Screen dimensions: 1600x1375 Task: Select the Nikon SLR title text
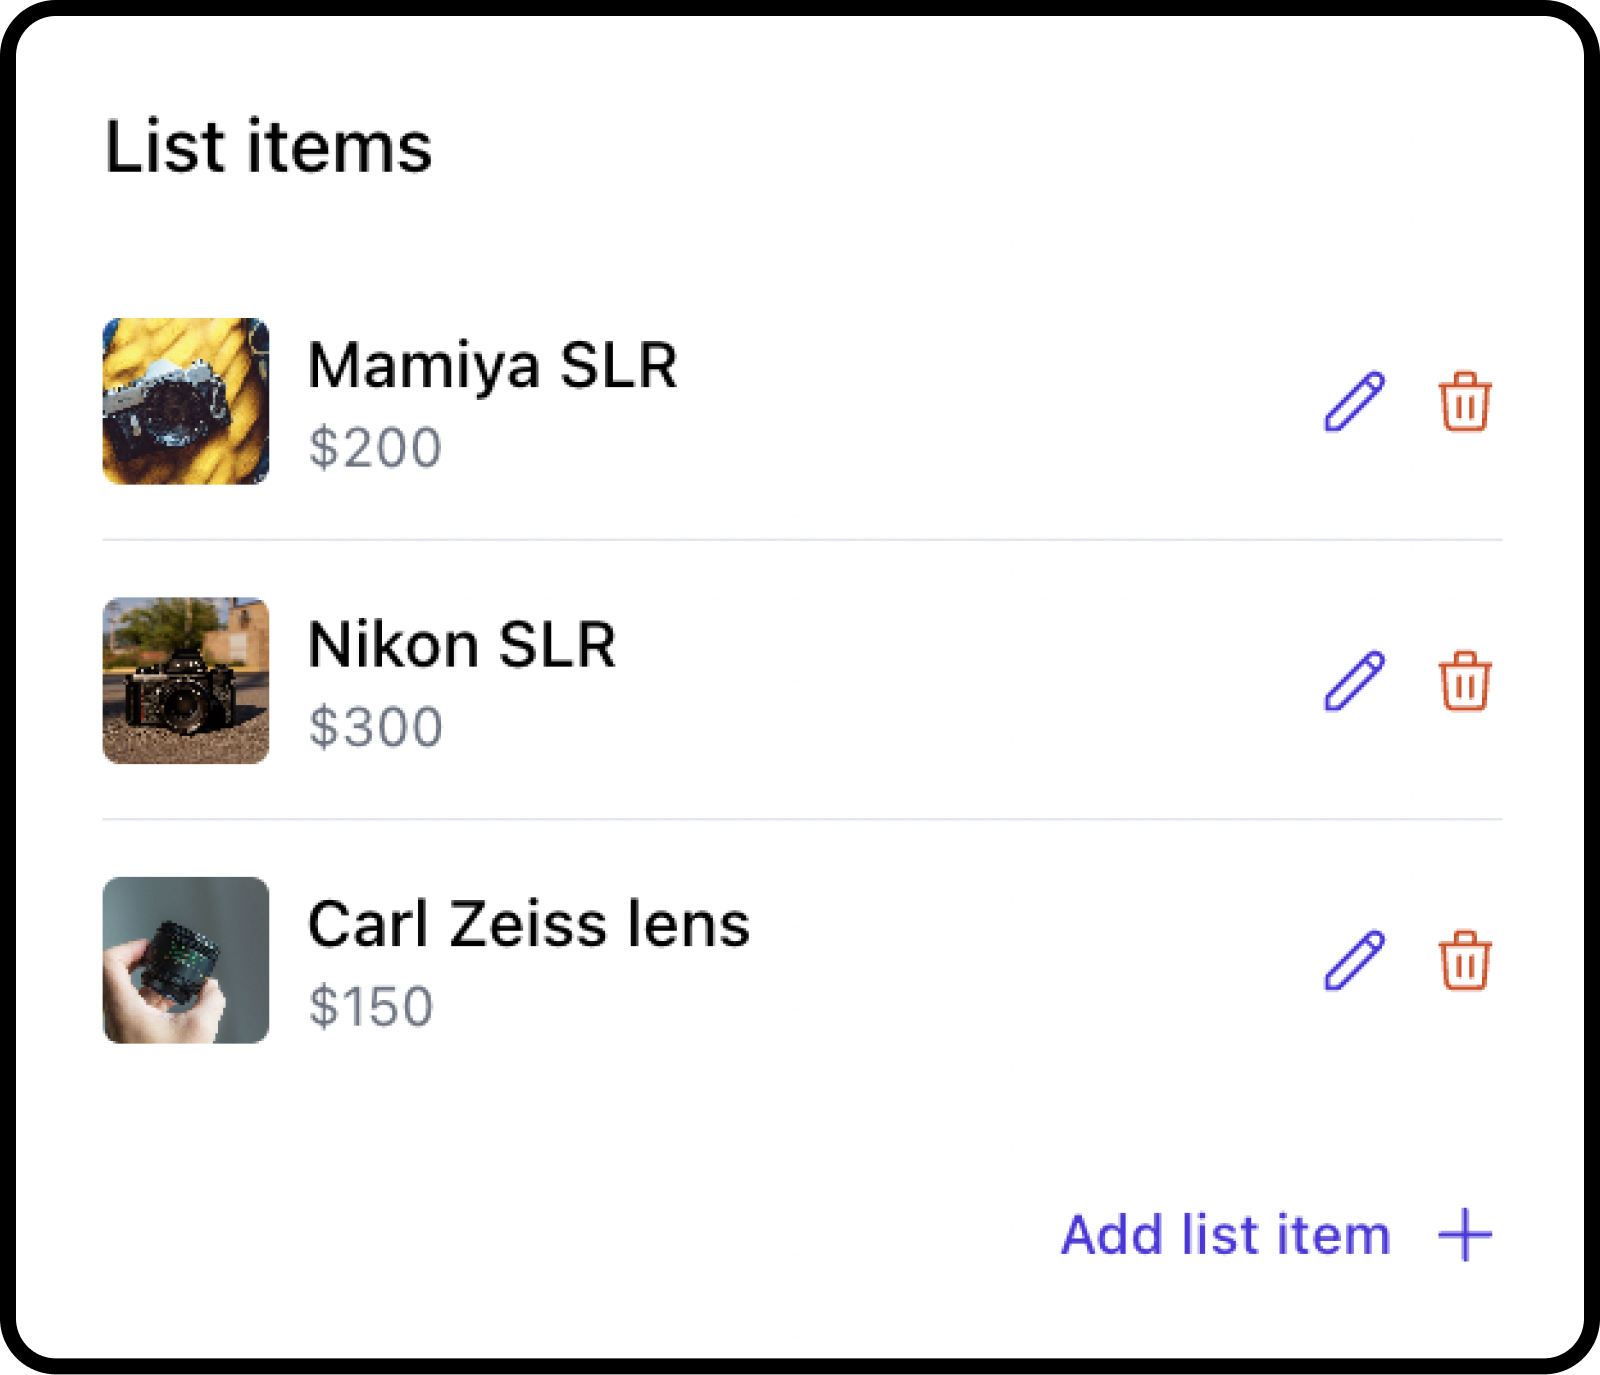(461, 644)
